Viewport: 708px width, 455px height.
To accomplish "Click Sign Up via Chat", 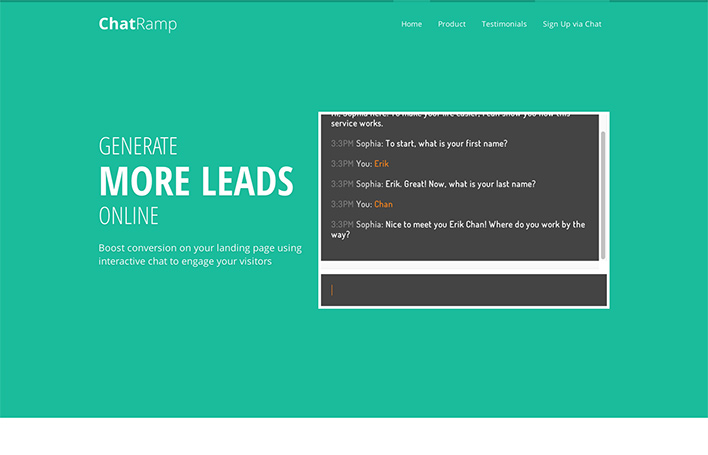I will pos(571,24).
